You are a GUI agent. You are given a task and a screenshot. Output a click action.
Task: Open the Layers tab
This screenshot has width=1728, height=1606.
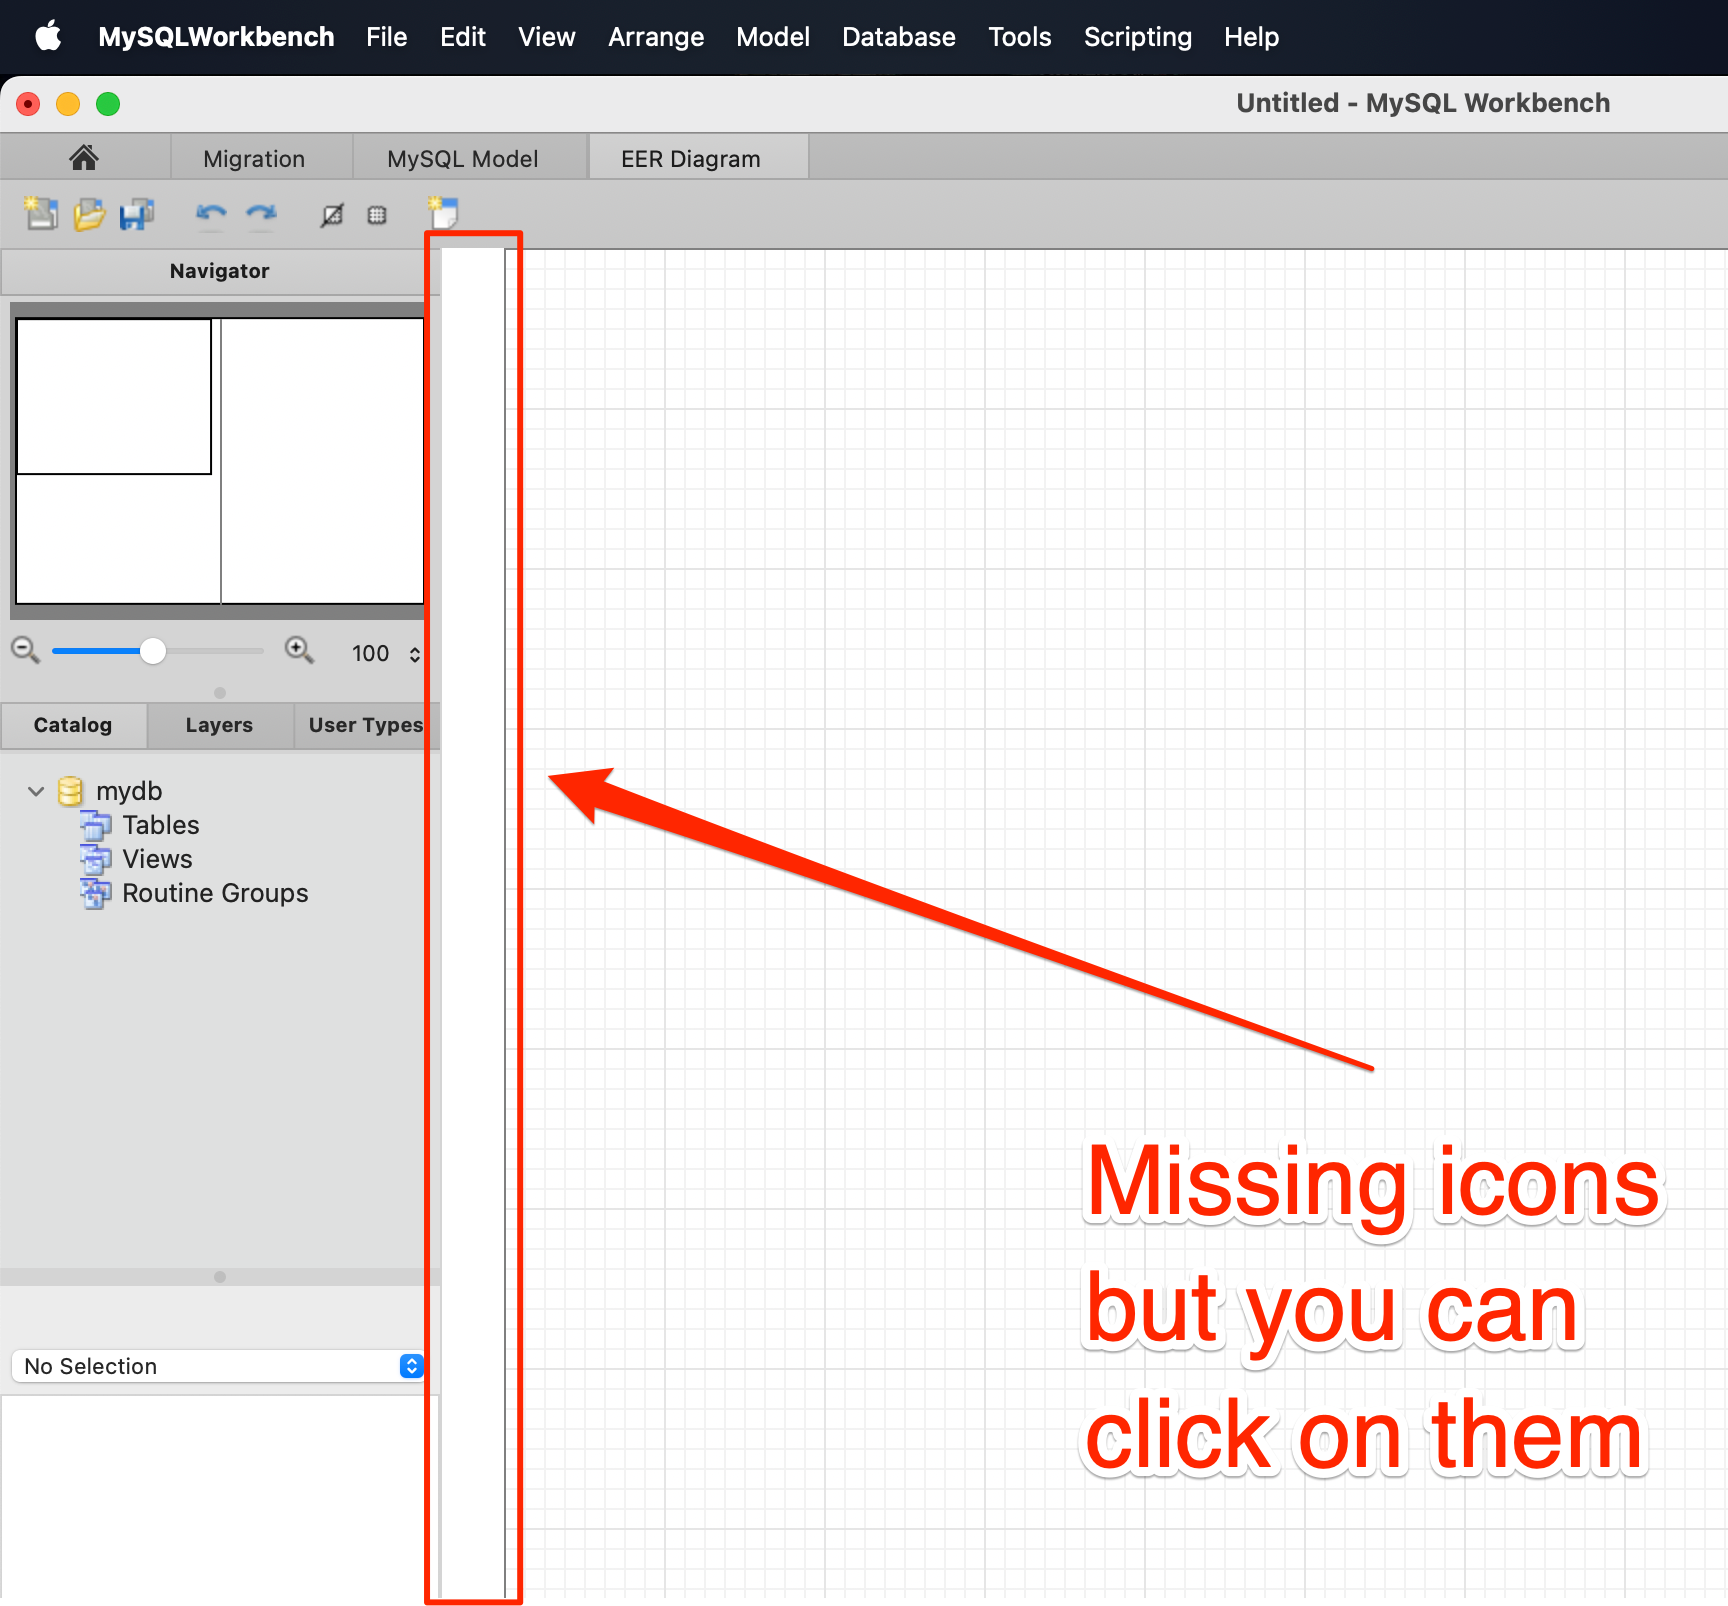(x=219, y=725)
